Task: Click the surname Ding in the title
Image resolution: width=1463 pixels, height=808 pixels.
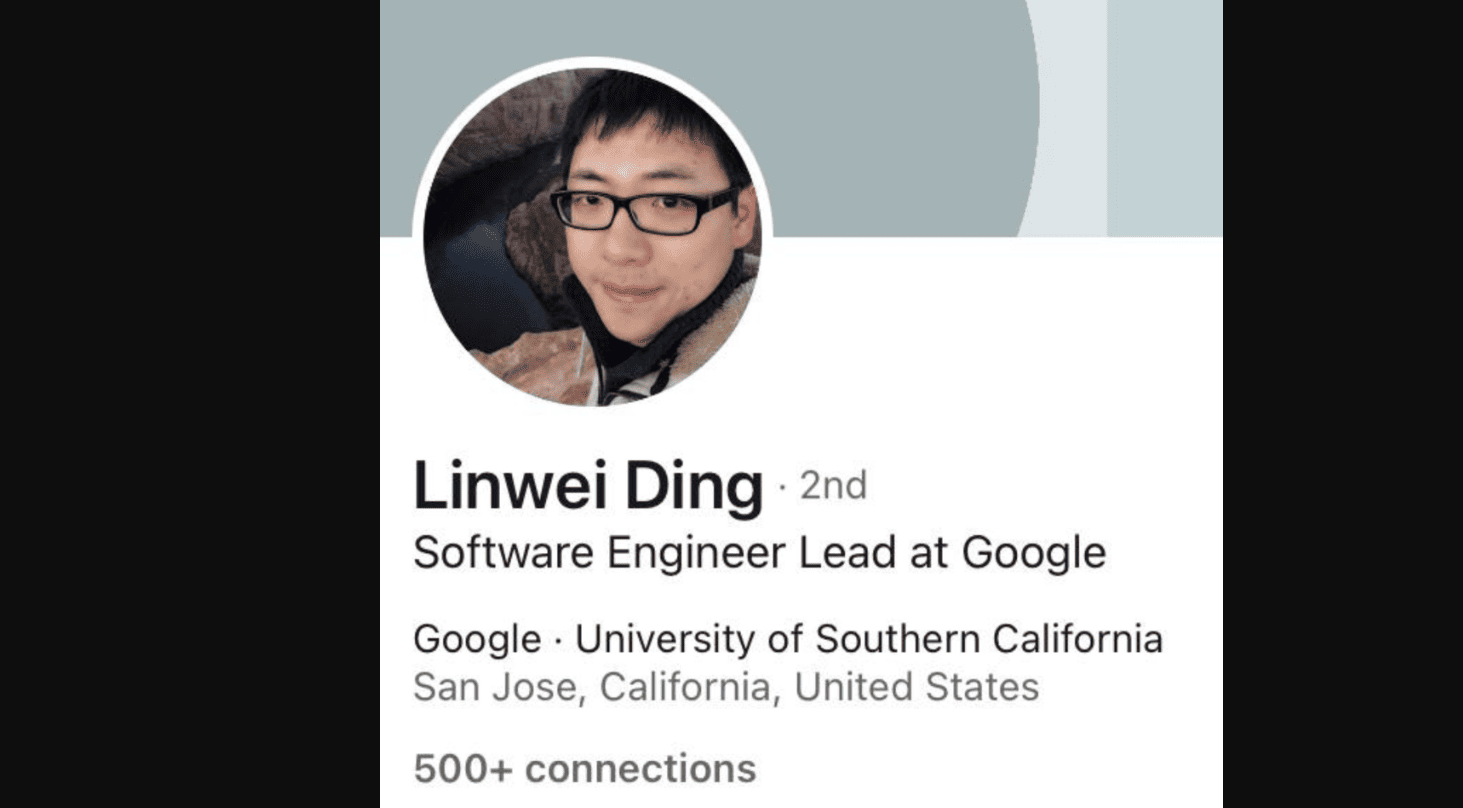Action: [x=695, y=489]
